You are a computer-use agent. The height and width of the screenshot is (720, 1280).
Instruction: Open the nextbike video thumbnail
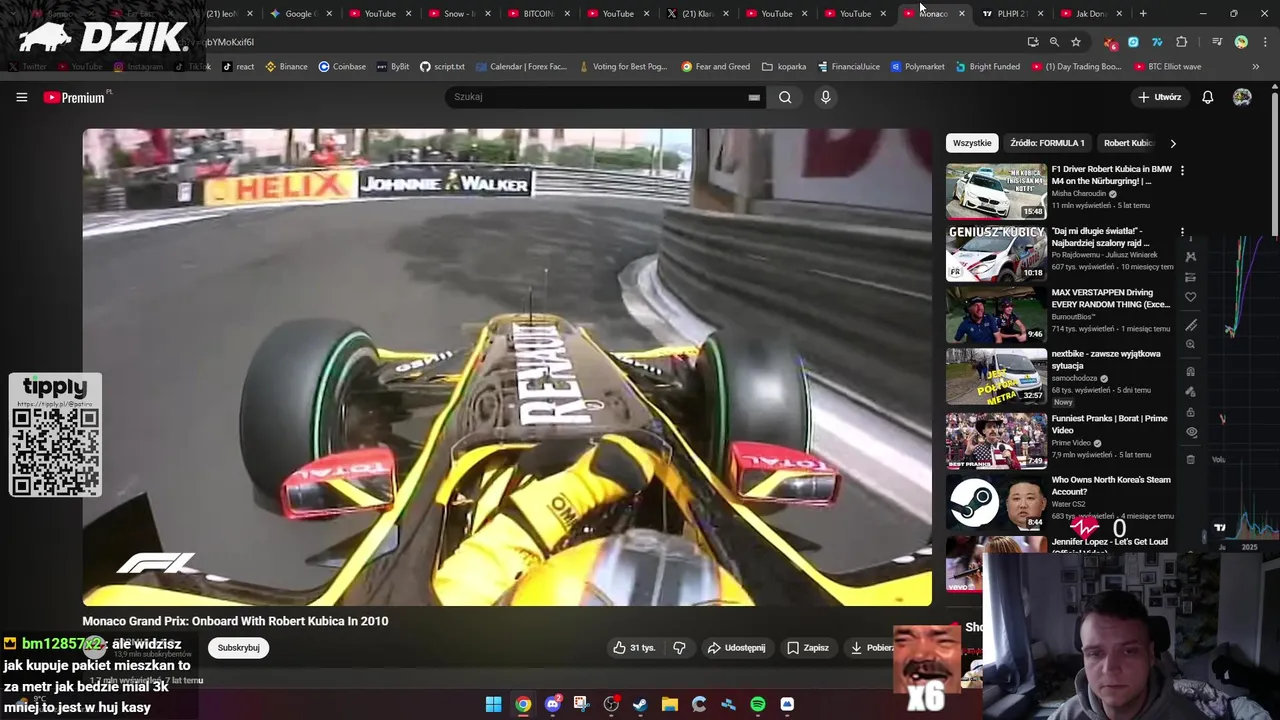pyautogui.click(x=996, y=376)
